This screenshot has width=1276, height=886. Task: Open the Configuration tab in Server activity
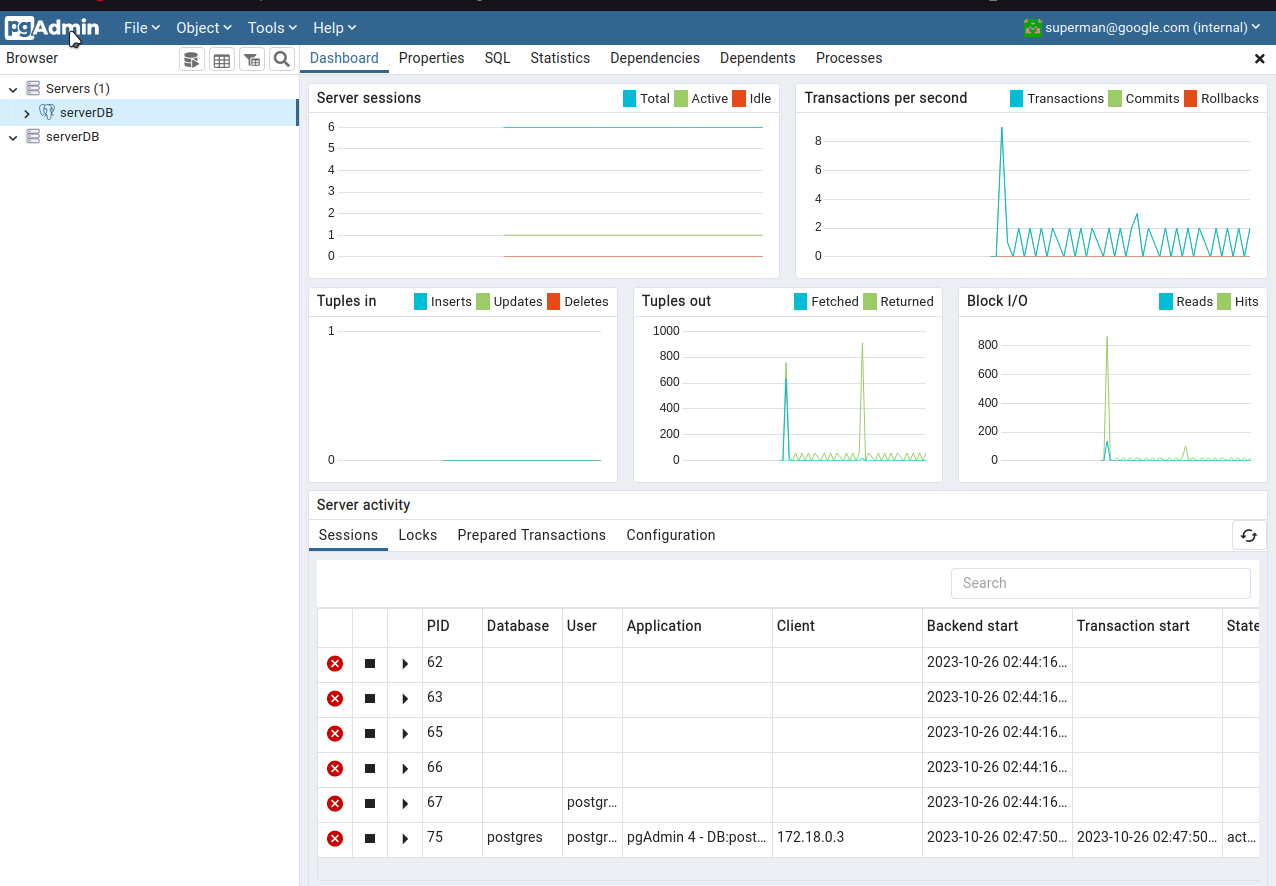tap(671, 535)
